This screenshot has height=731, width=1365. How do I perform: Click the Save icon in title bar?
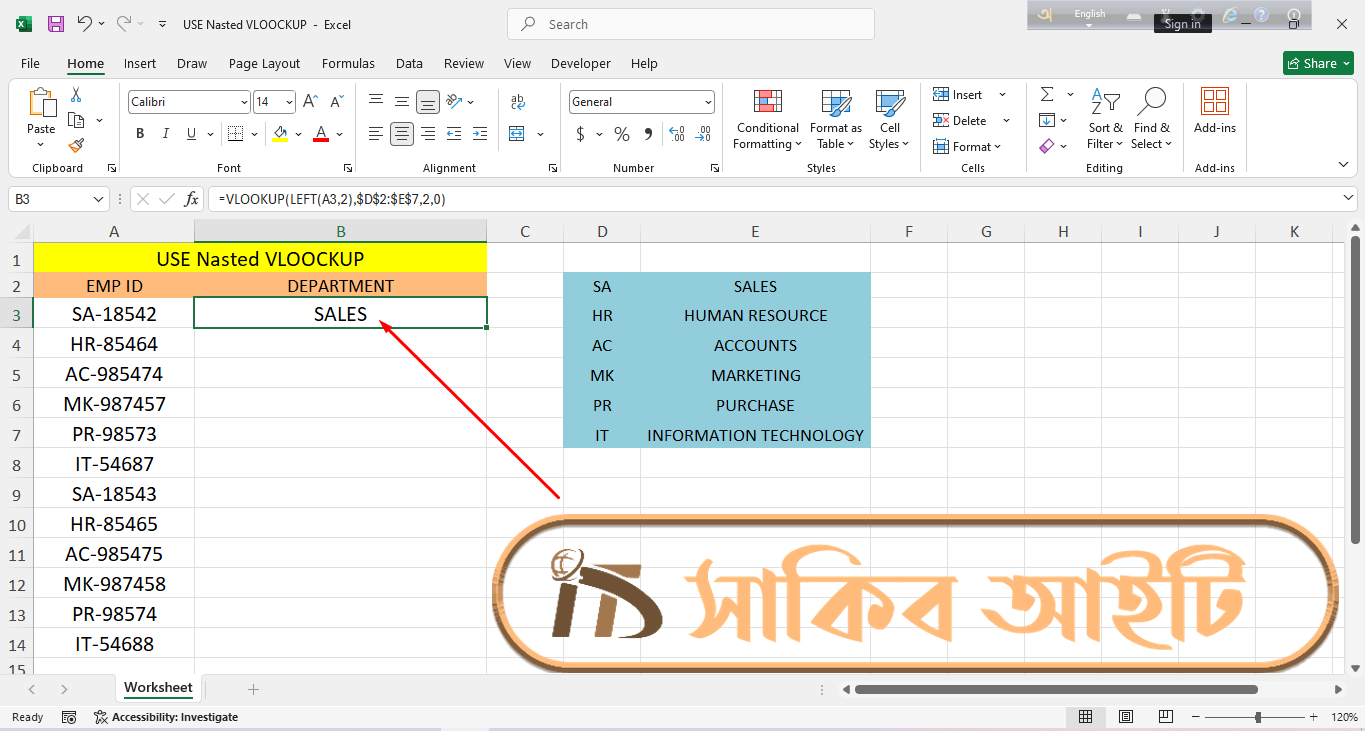tap(56, 24)
